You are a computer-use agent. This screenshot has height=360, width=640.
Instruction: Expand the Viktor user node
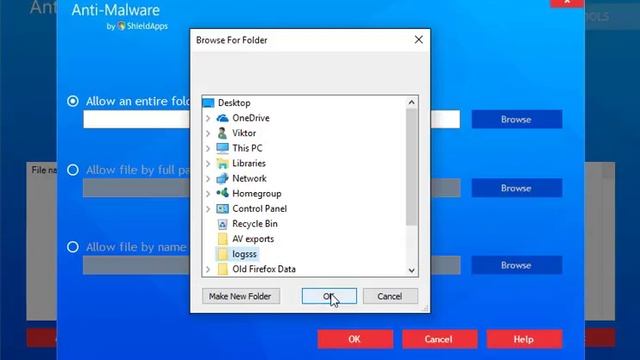[x=208, y=133]
